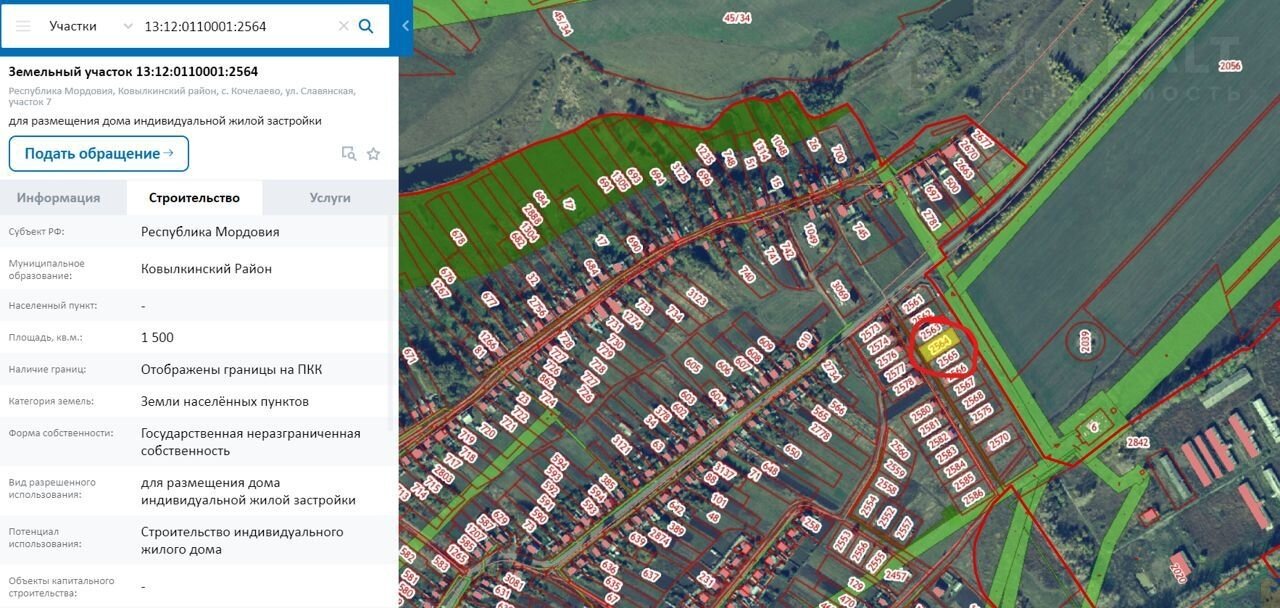
Task: Switch to the Информация tab
Action: tap(58, 198)
